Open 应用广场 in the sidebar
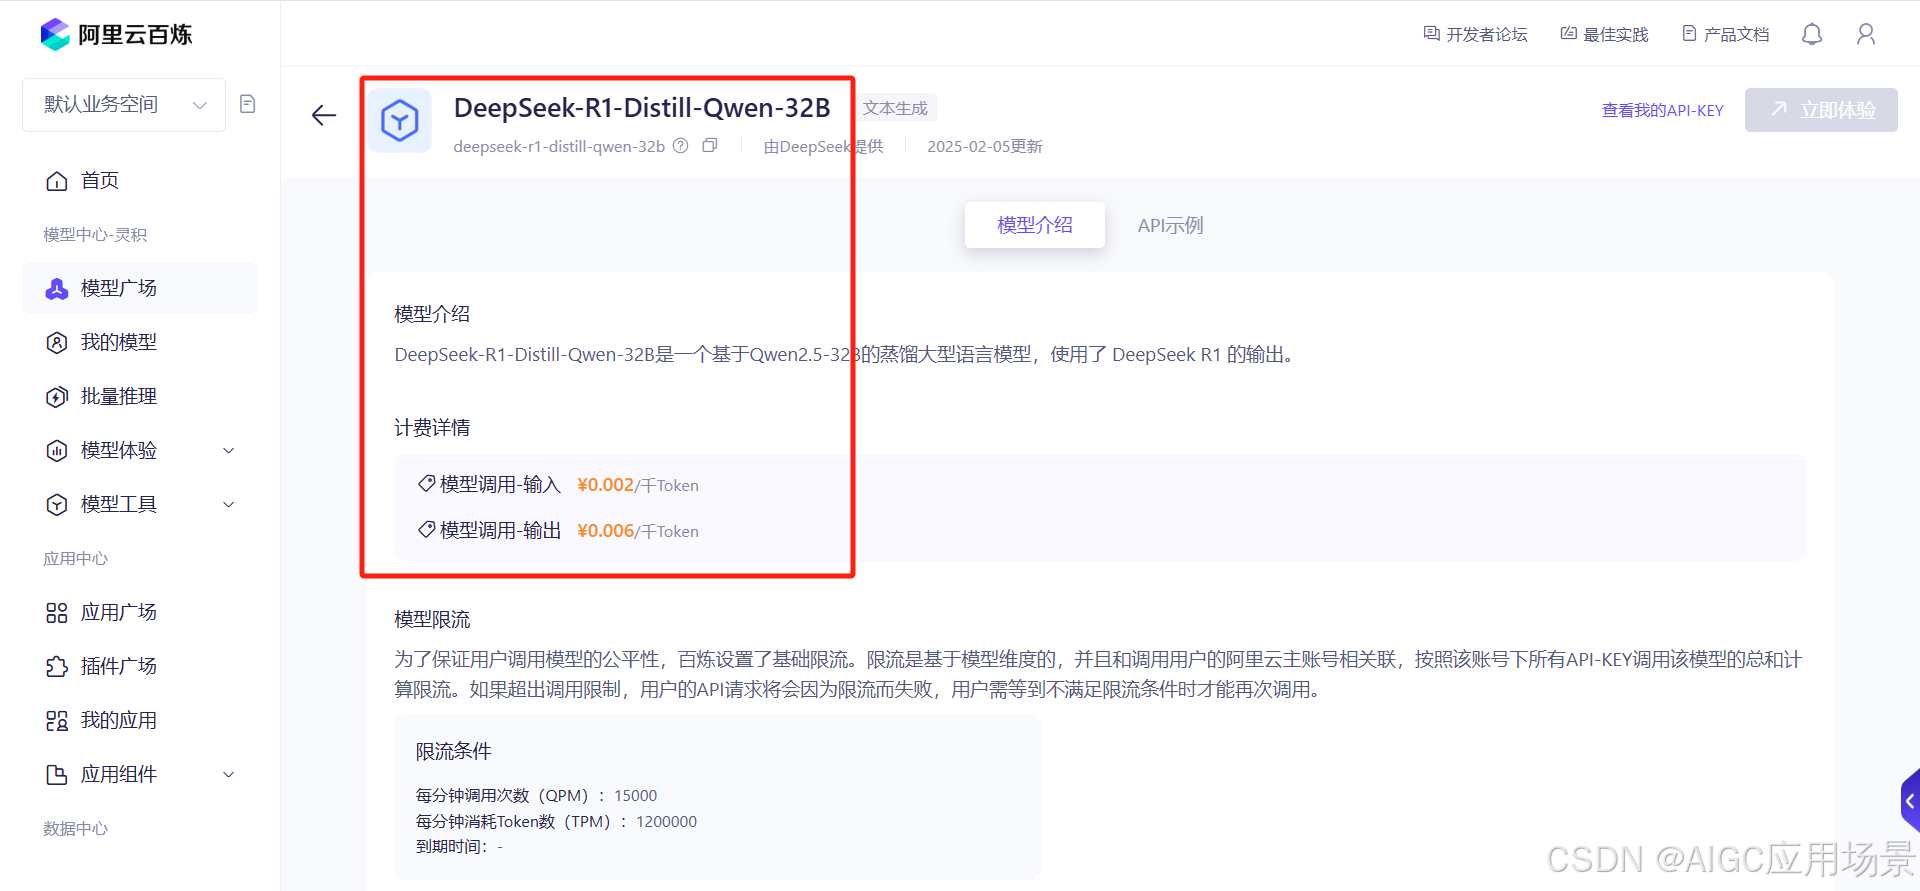 [x=139, y=613]
